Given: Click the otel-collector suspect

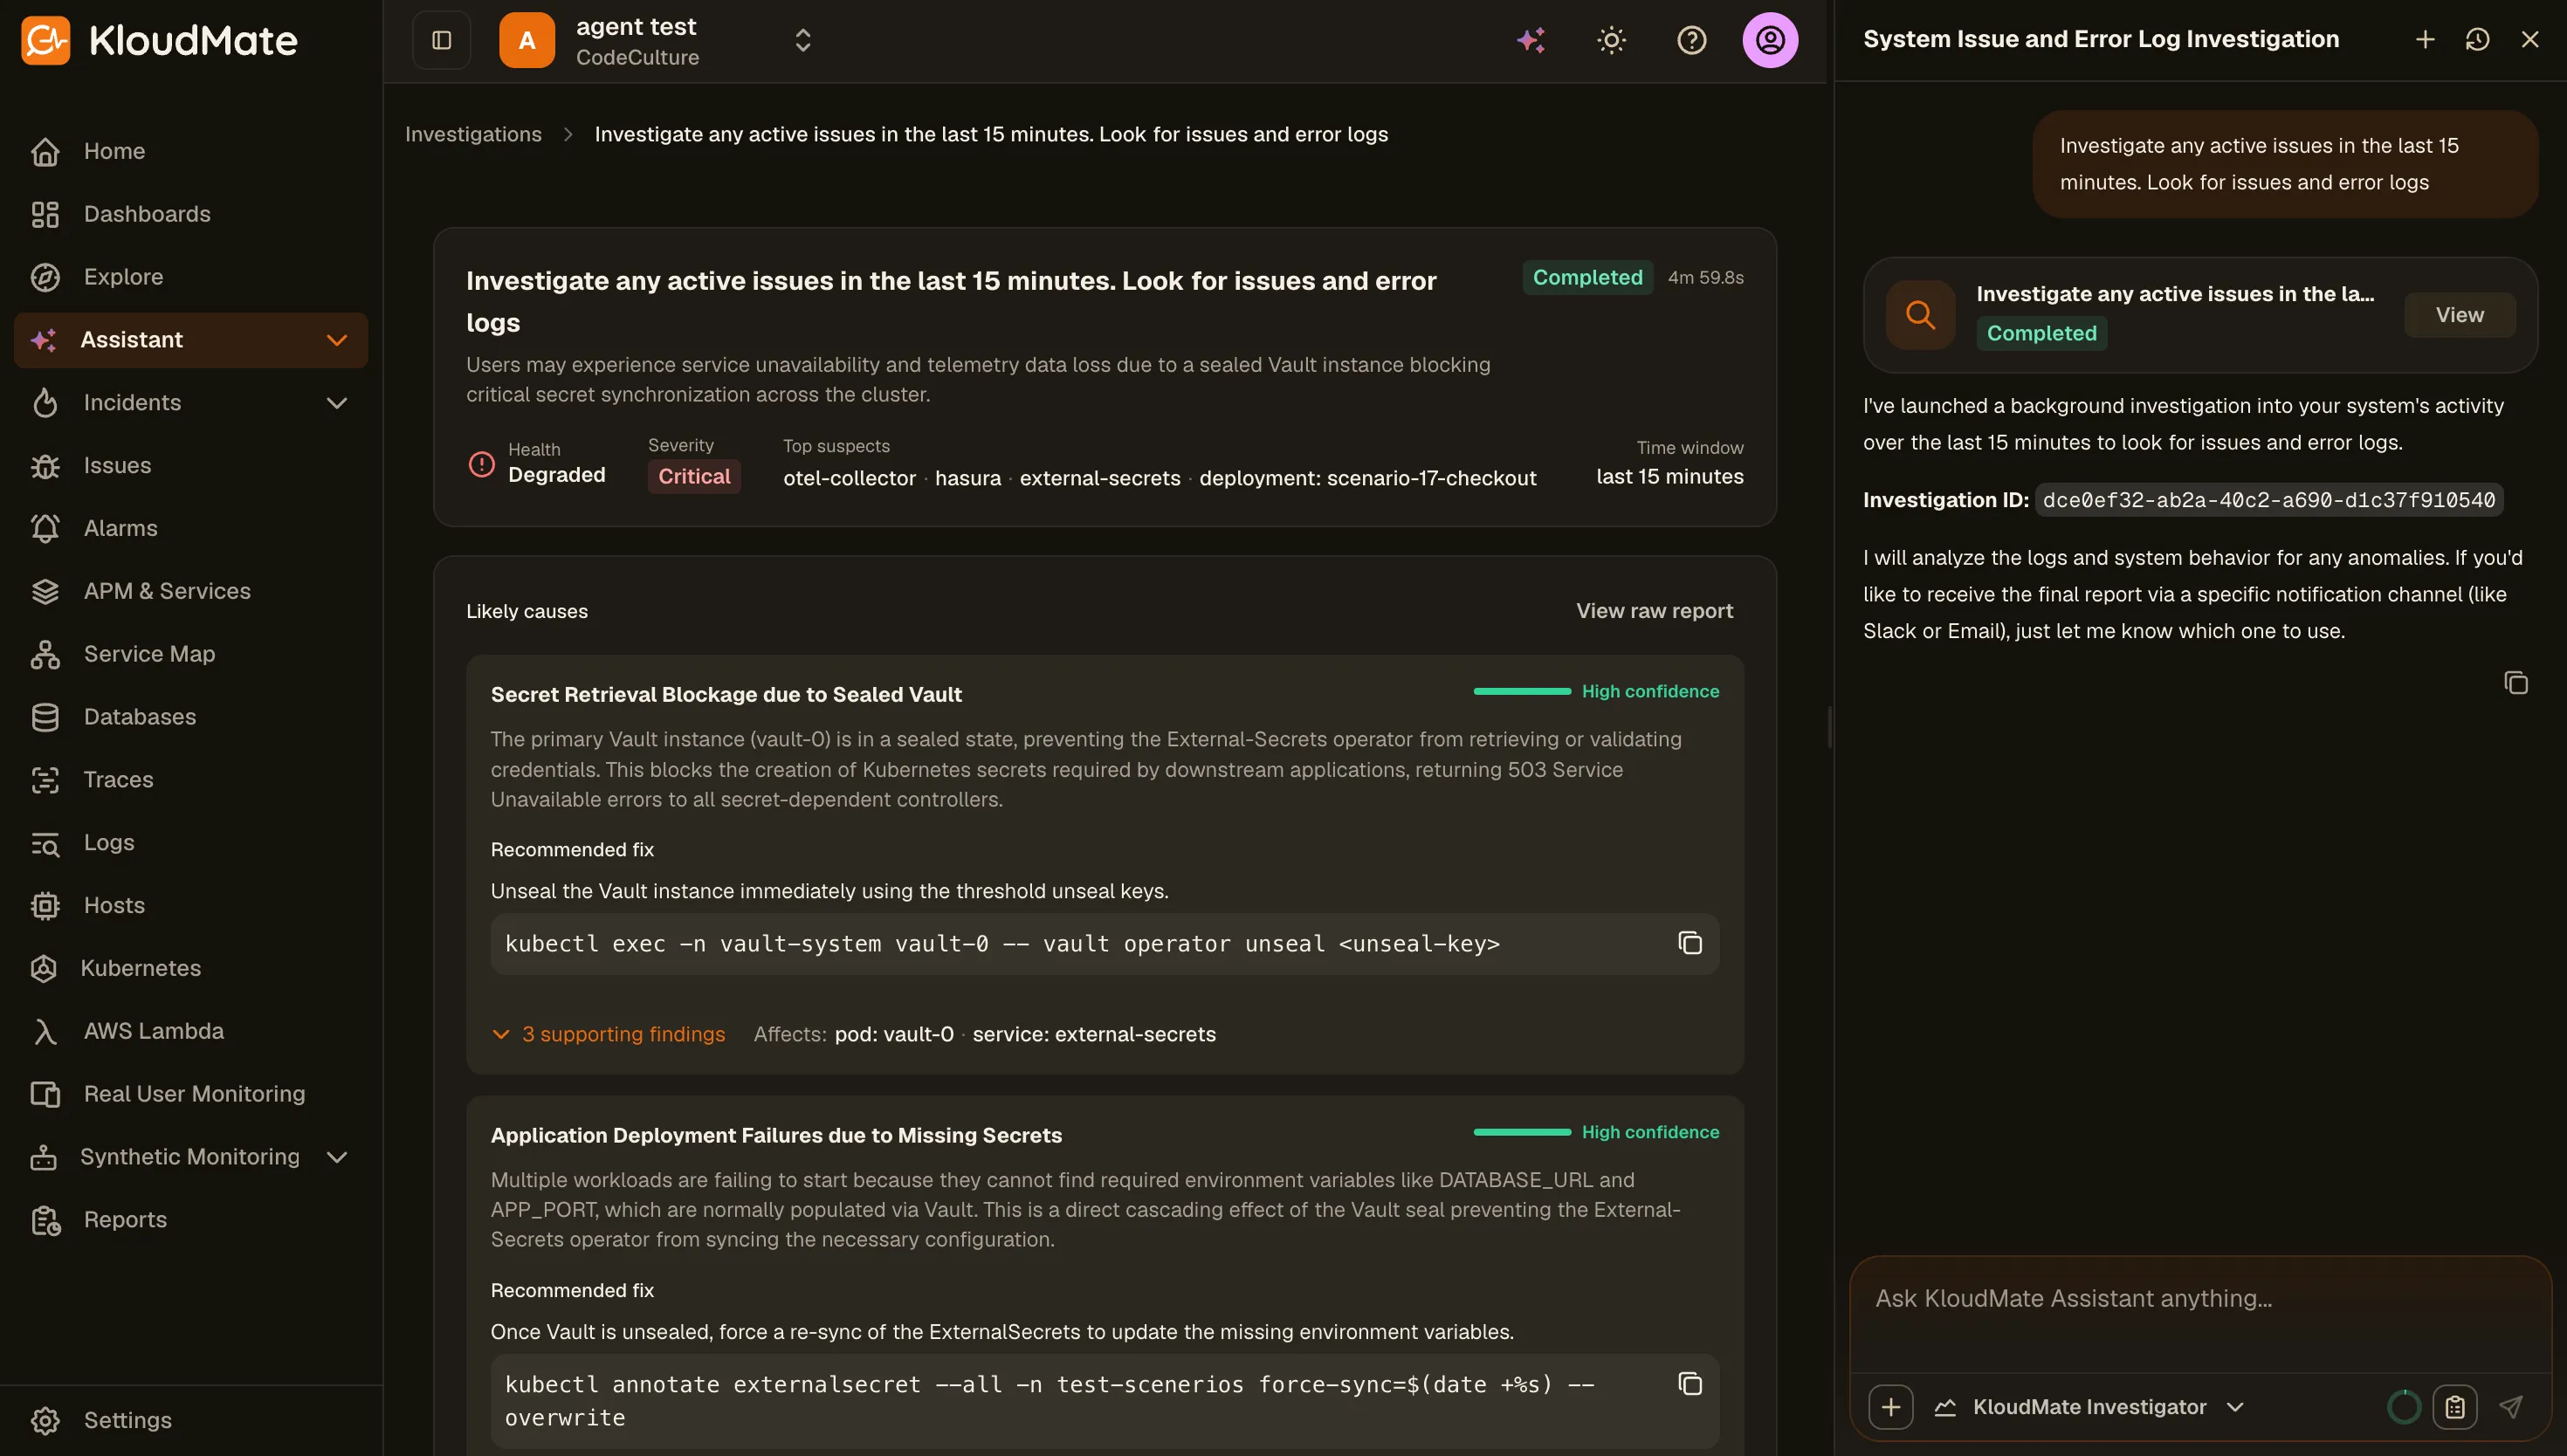Looking at the screenshot, I should (x=849, y=478).
